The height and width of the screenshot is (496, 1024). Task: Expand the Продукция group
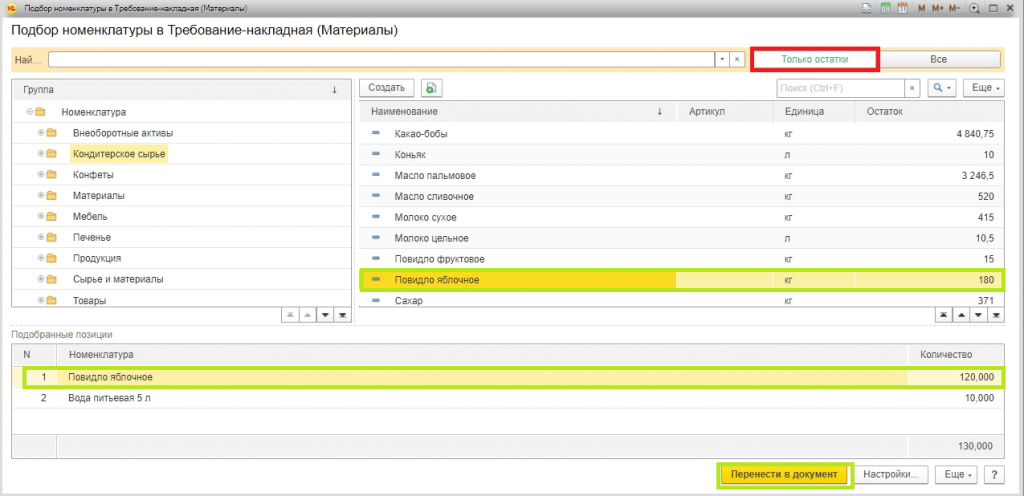tap(40, 258)
